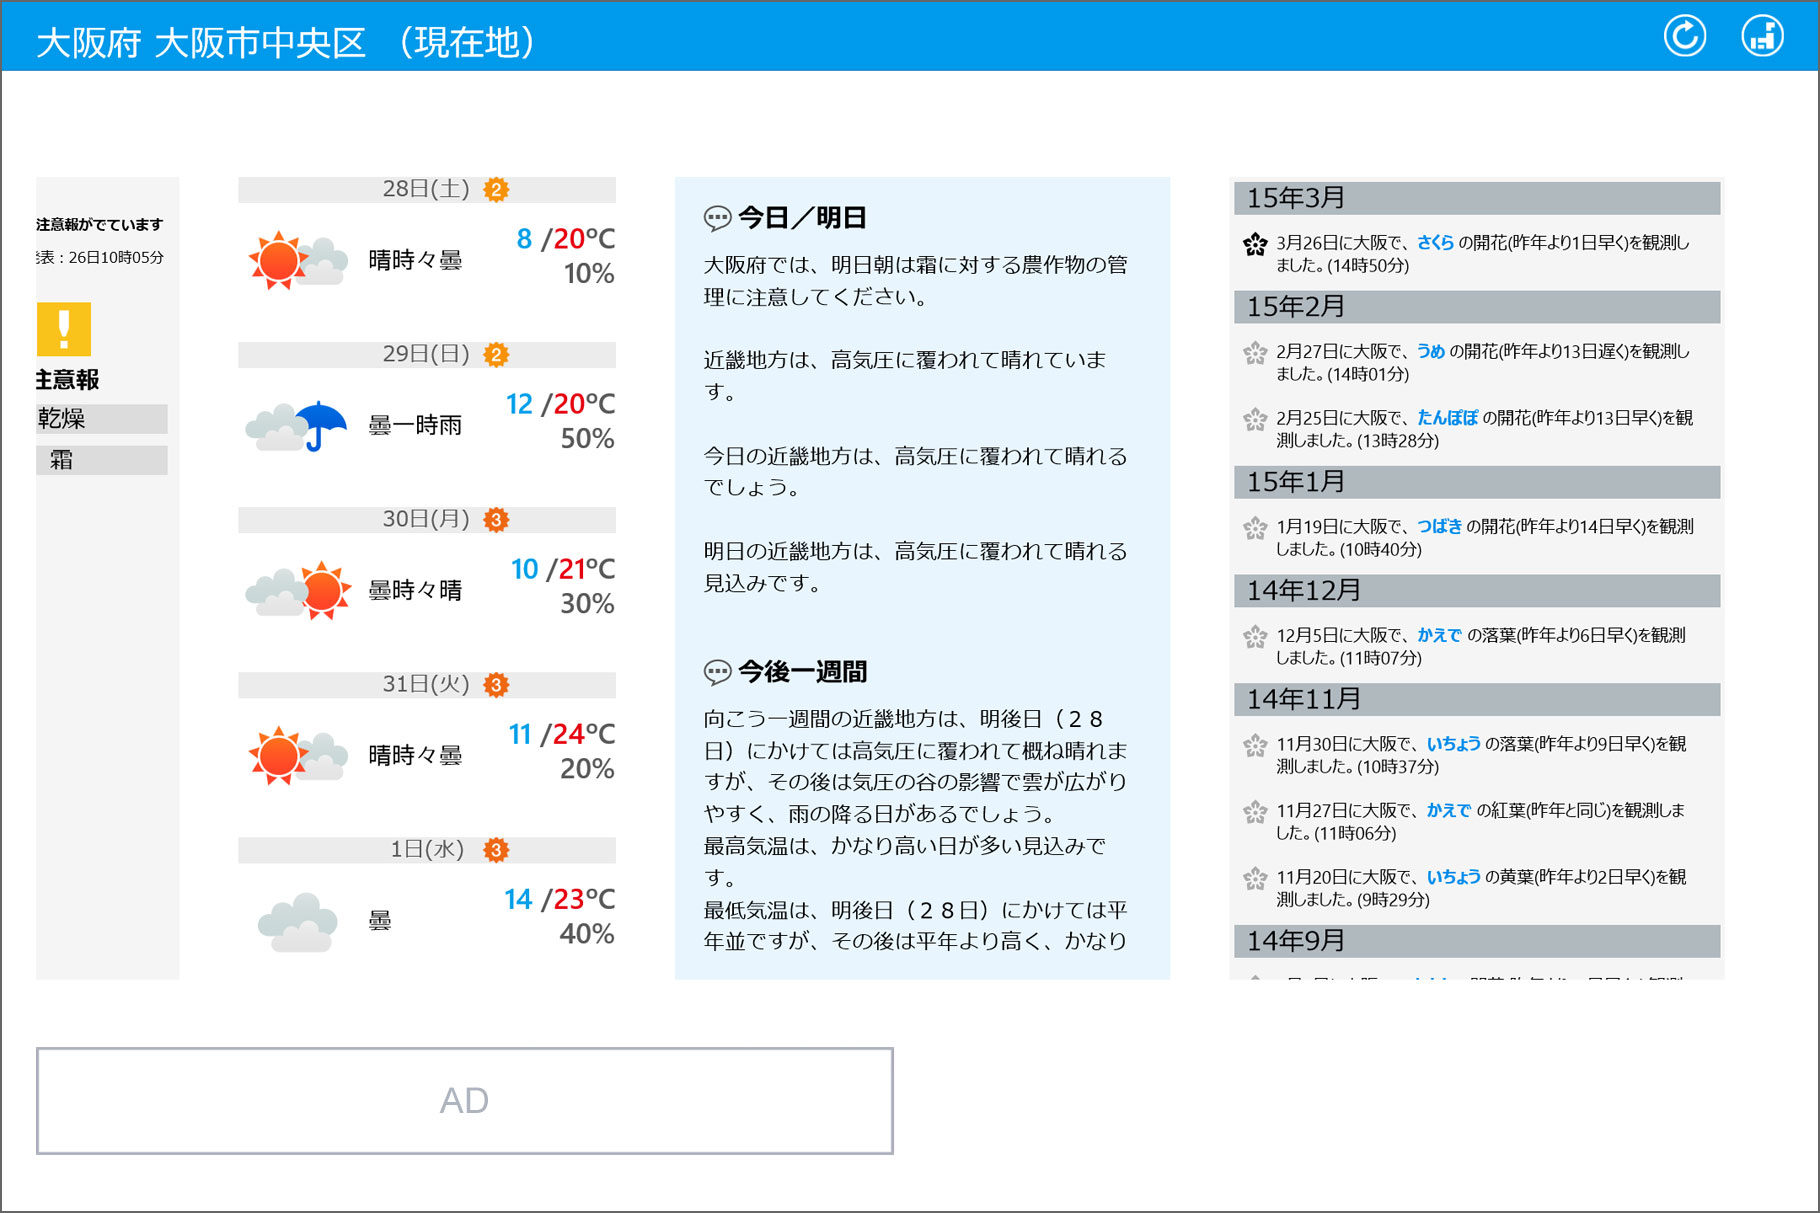Click the cloudy icon for 1日(水)

(x=297, y=921)
